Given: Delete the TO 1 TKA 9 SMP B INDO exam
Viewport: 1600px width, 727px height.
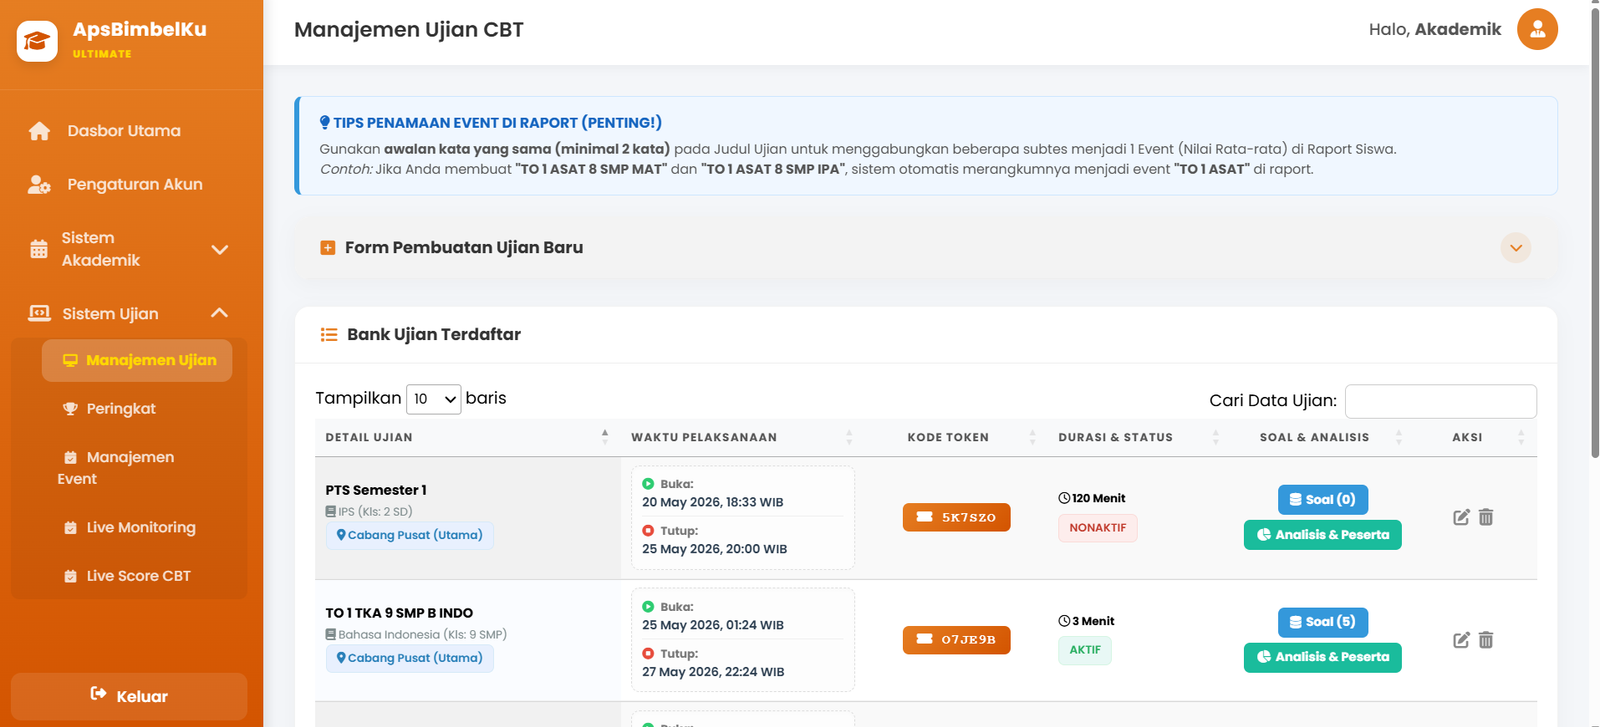Looking at the screenshot, I should pyautogui.click(x=1486, y=640).
